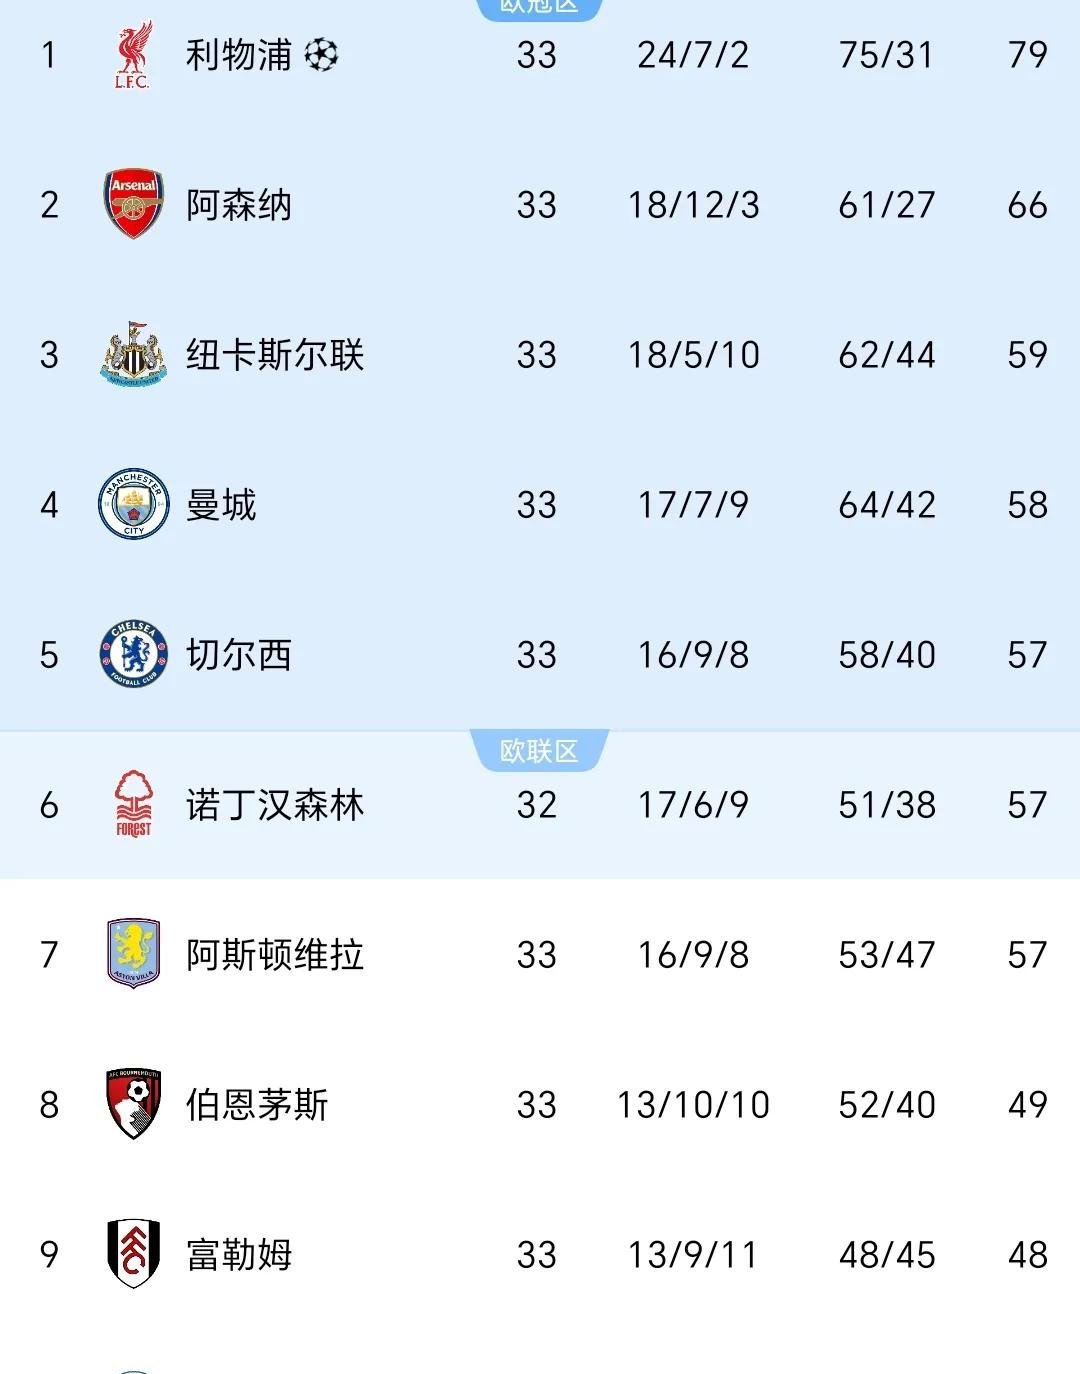
Task: Tap the Manchester City crest
Action: 133,504
